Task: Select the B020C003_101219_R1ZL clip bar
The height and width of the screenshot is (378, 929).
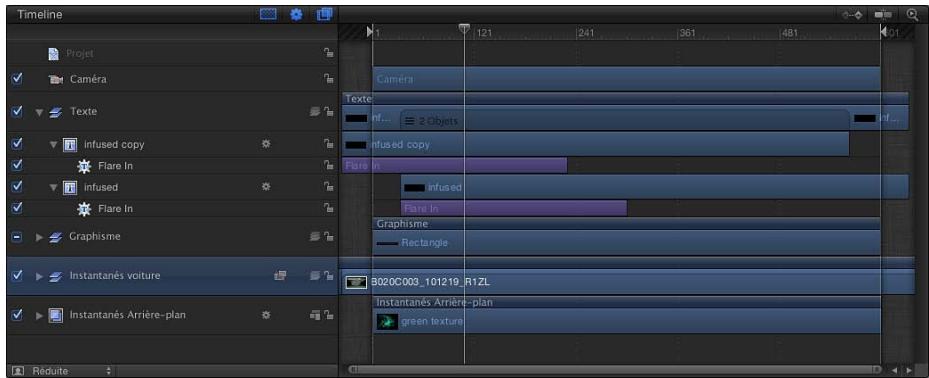Action: pos(629,282)
